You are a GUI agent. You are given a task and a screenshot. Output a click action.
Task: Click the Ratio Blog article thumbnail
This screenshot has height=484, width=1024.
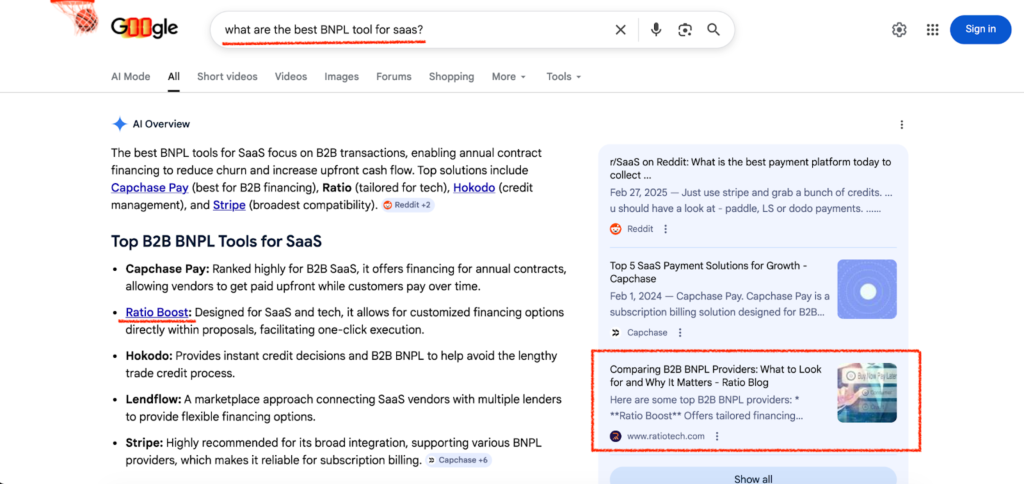(867, 393)
